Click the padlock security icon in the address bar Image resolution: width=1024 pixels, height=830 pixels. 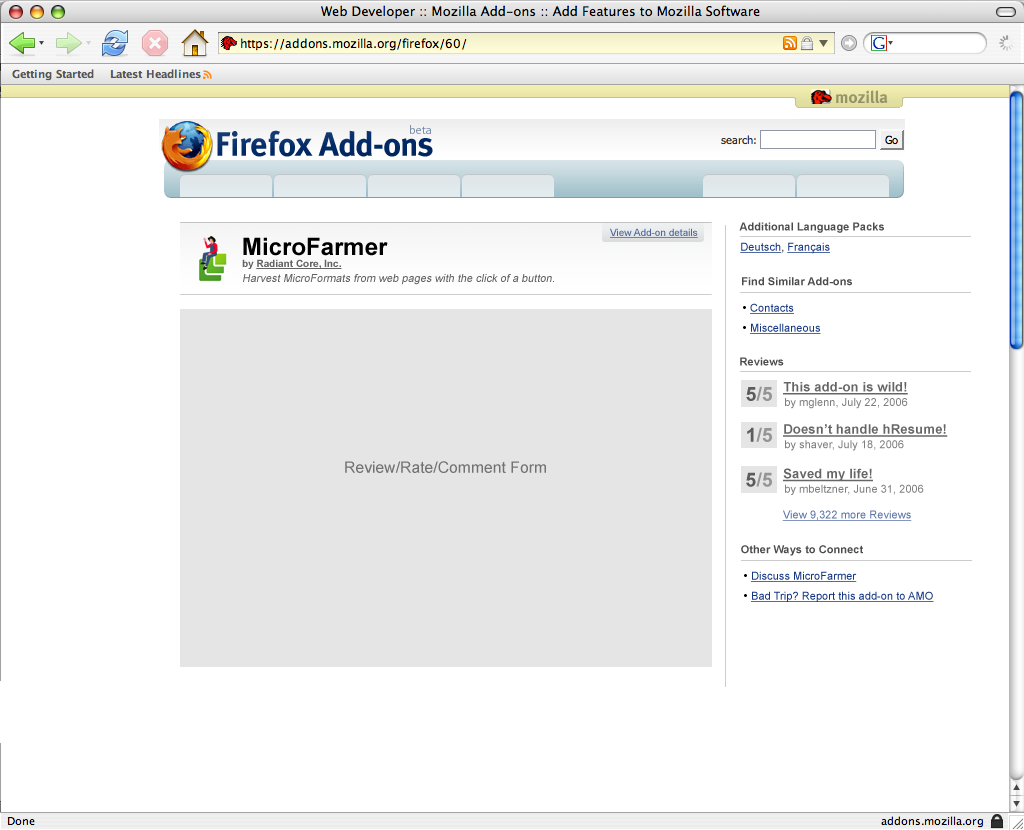click(807, 43)
